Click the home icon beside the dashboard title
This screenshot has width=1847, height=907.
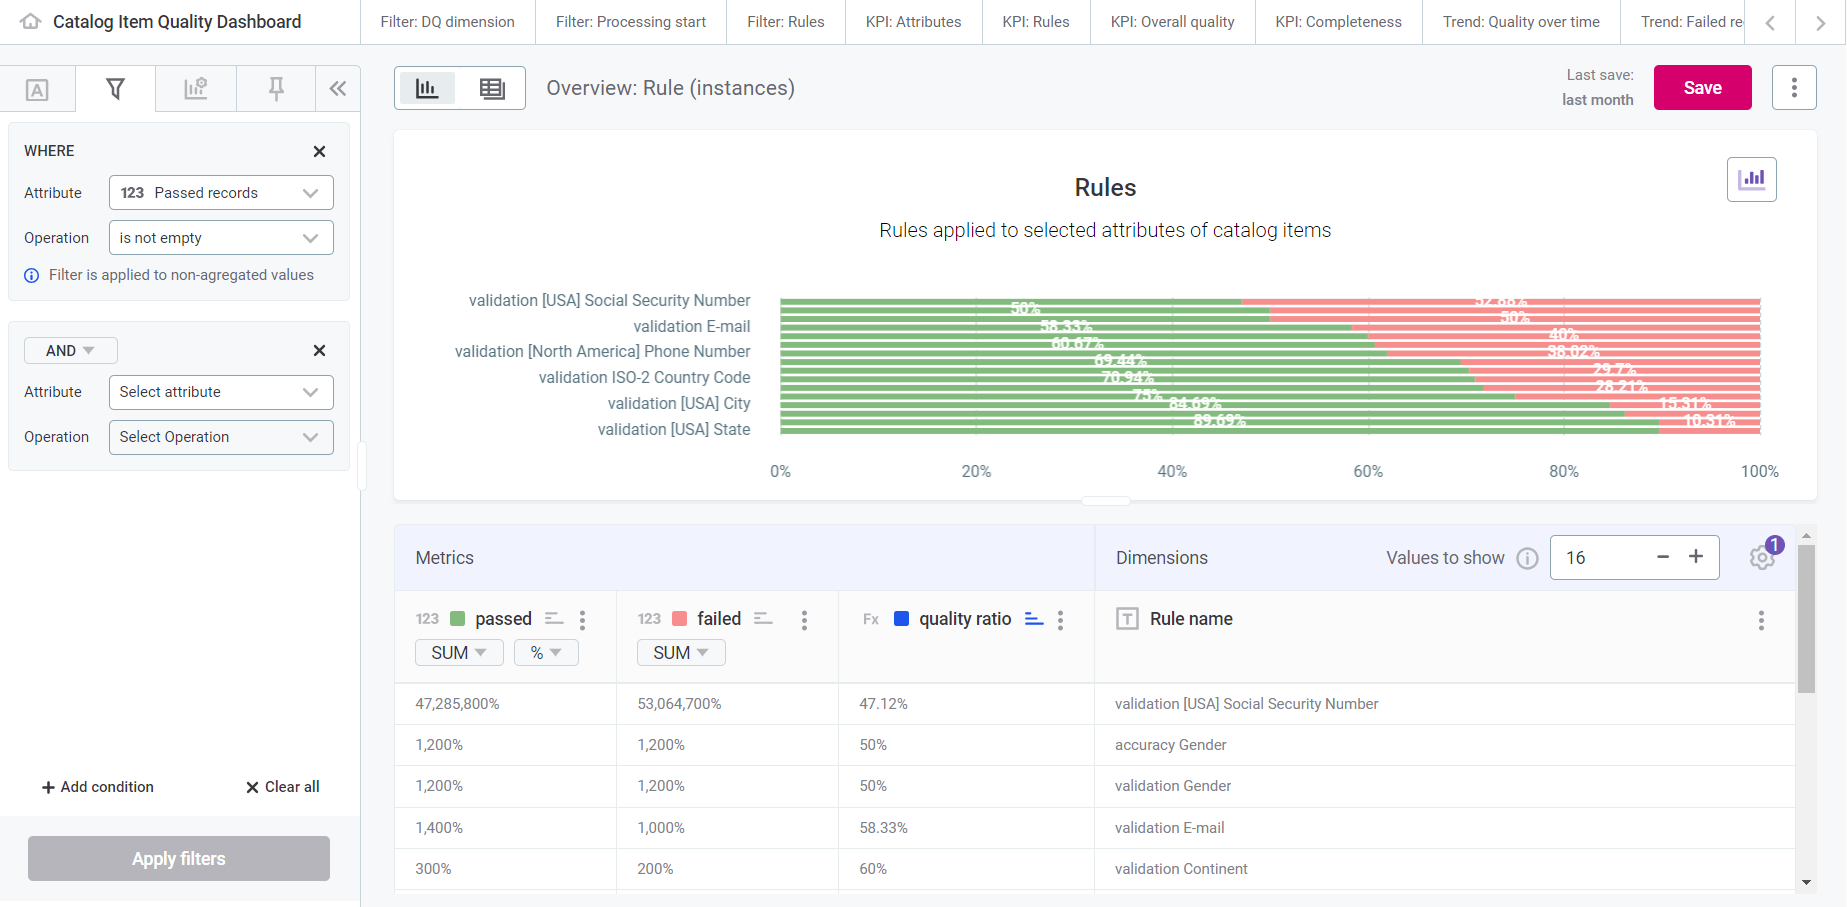click(x=29, y=21)
